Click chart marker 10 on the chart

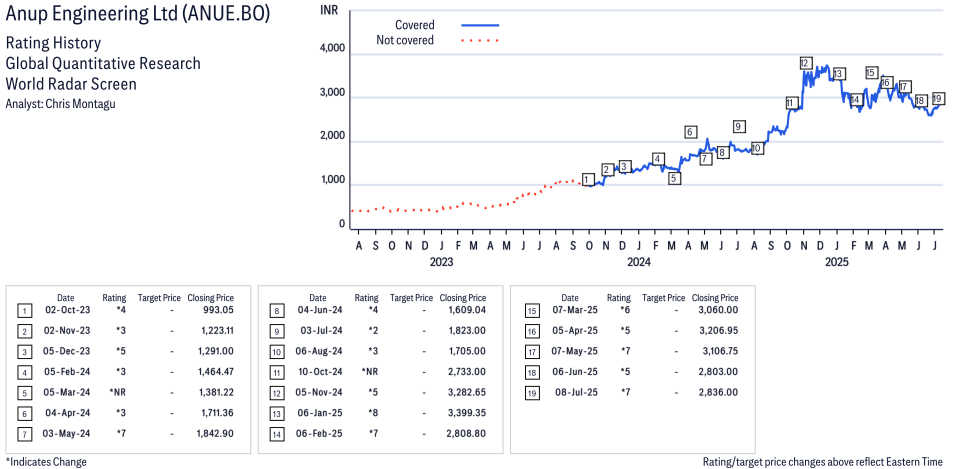(x=756, y=148)
